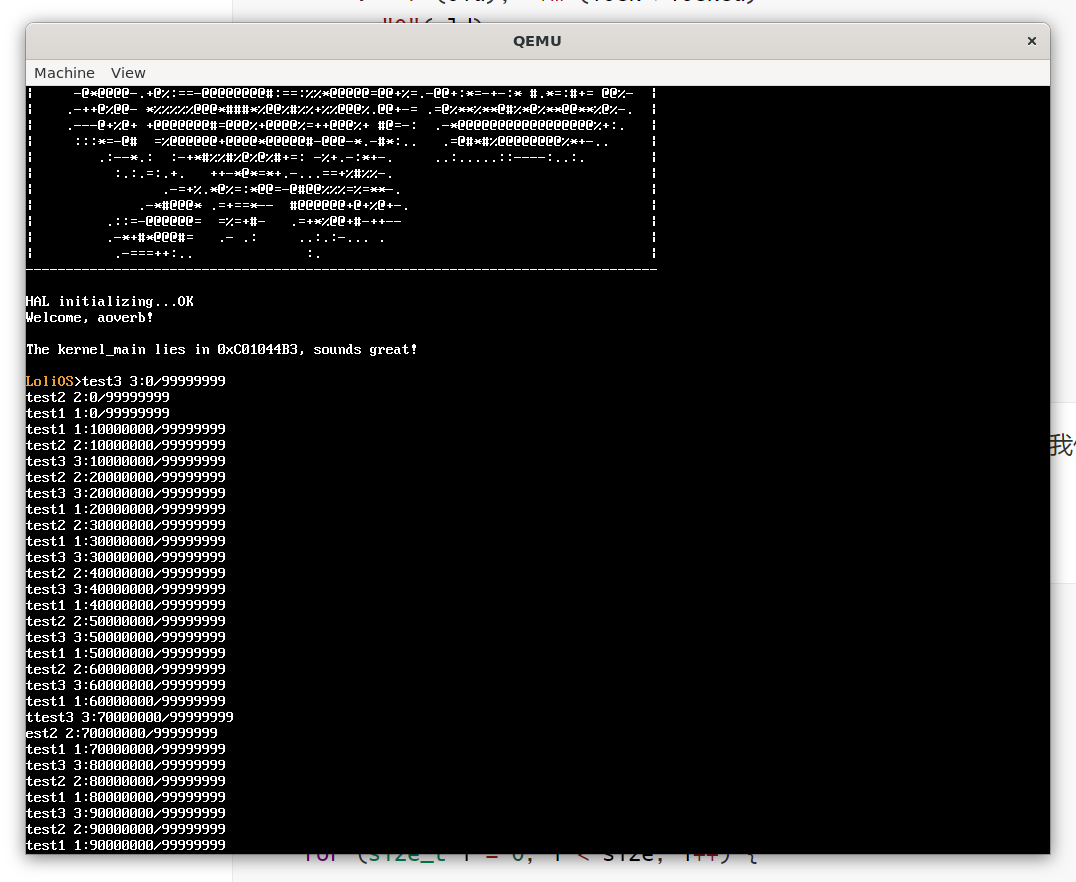This screenshot has height=882, width=1076.
Task: Click the 'Welcome, aoverb!' message
Action: [90, 317]
